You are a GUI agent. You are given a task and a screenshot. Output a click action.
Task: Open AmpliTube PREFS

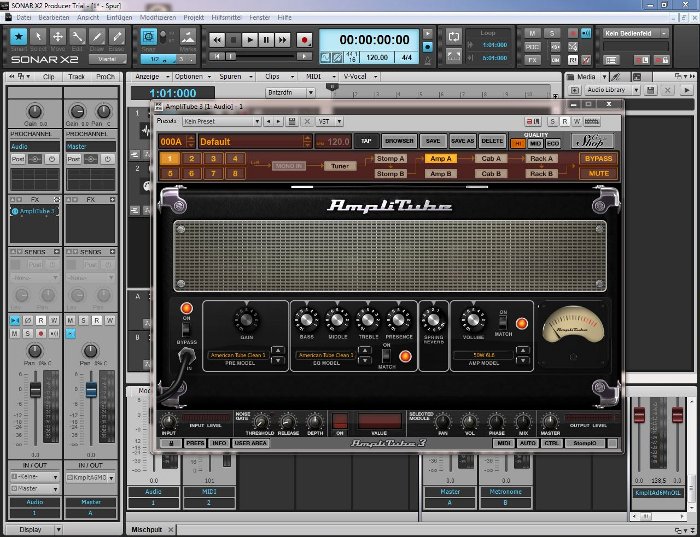(195, 443)
